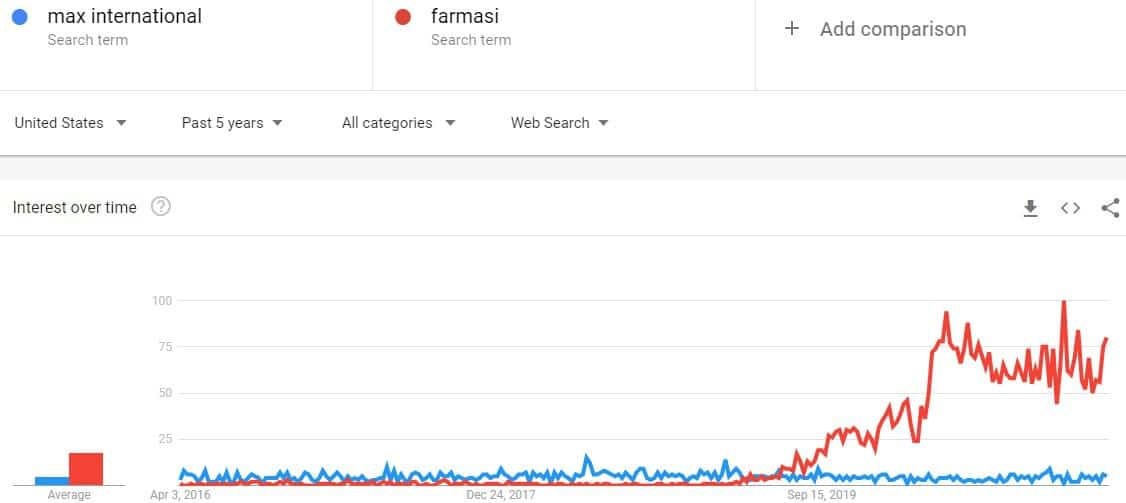Click the plus icon to add comparison
This screenshot has width=1126, height=503.
792,29
